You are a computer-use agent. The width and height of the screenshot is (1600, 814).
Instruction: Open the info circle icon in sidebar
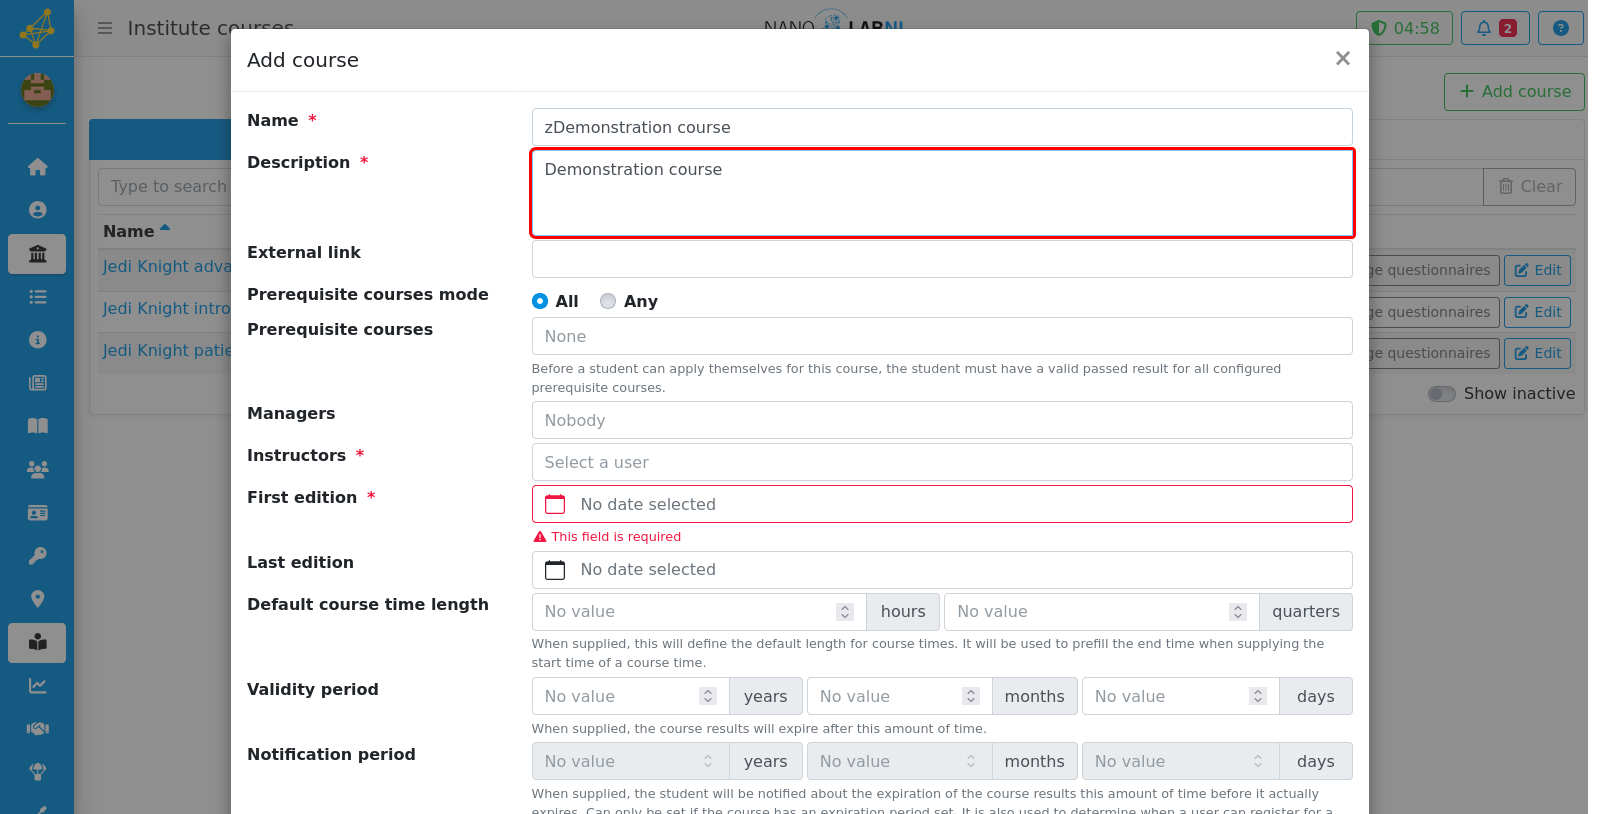(x=37, y=340)
